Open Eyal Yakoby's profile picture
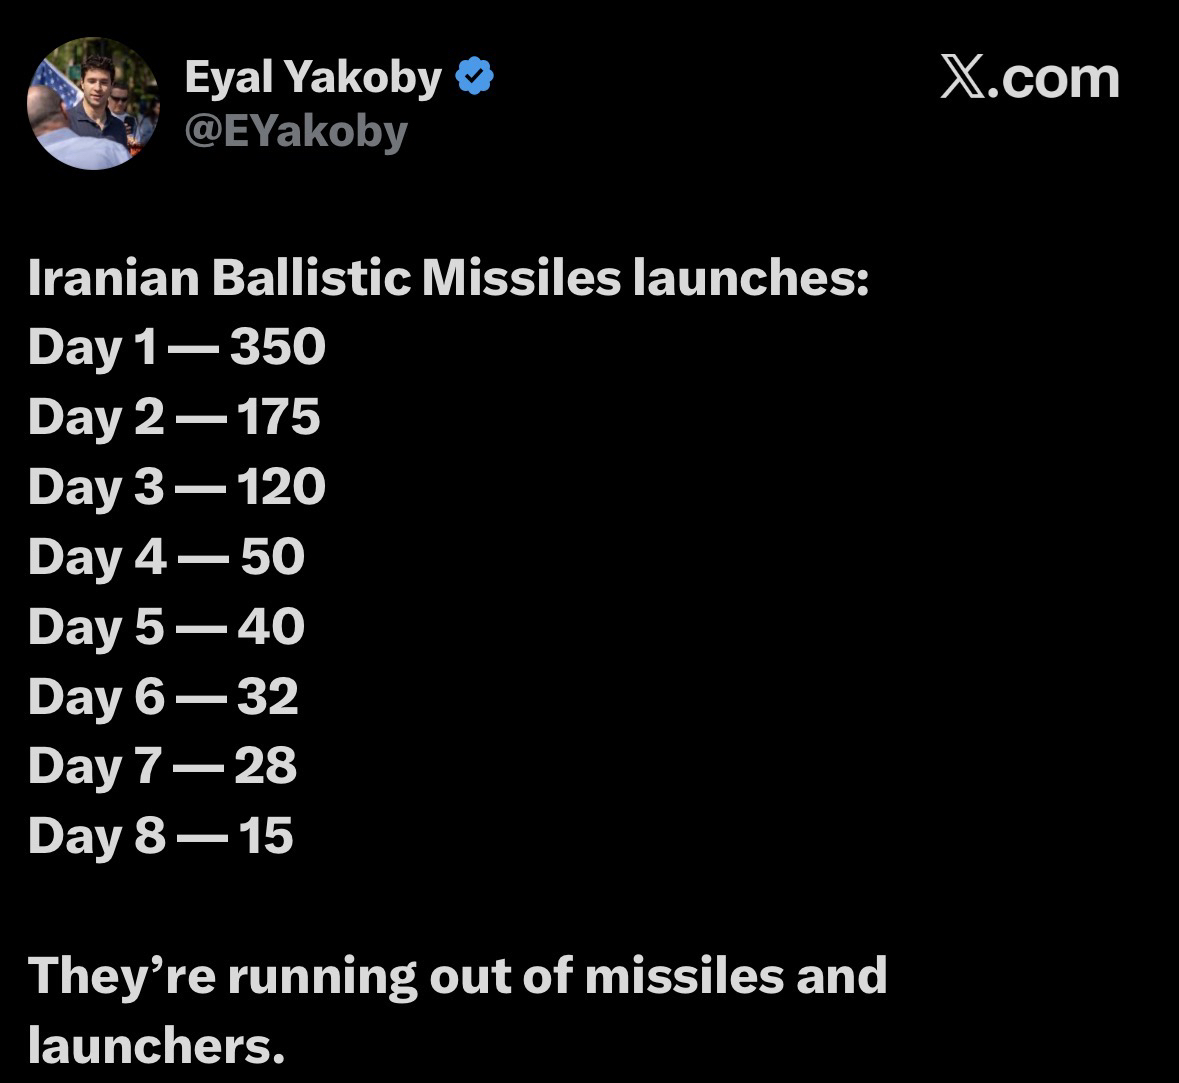This screenshot has height=1083, width=1179. (x=93, y=105)
